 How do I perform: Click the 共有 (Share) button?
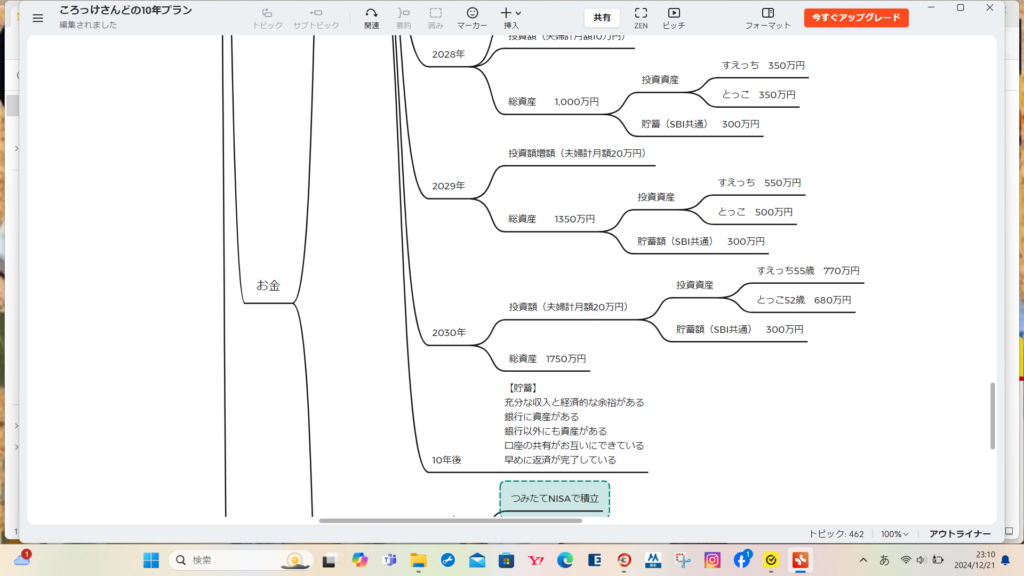tap(601, 18)
